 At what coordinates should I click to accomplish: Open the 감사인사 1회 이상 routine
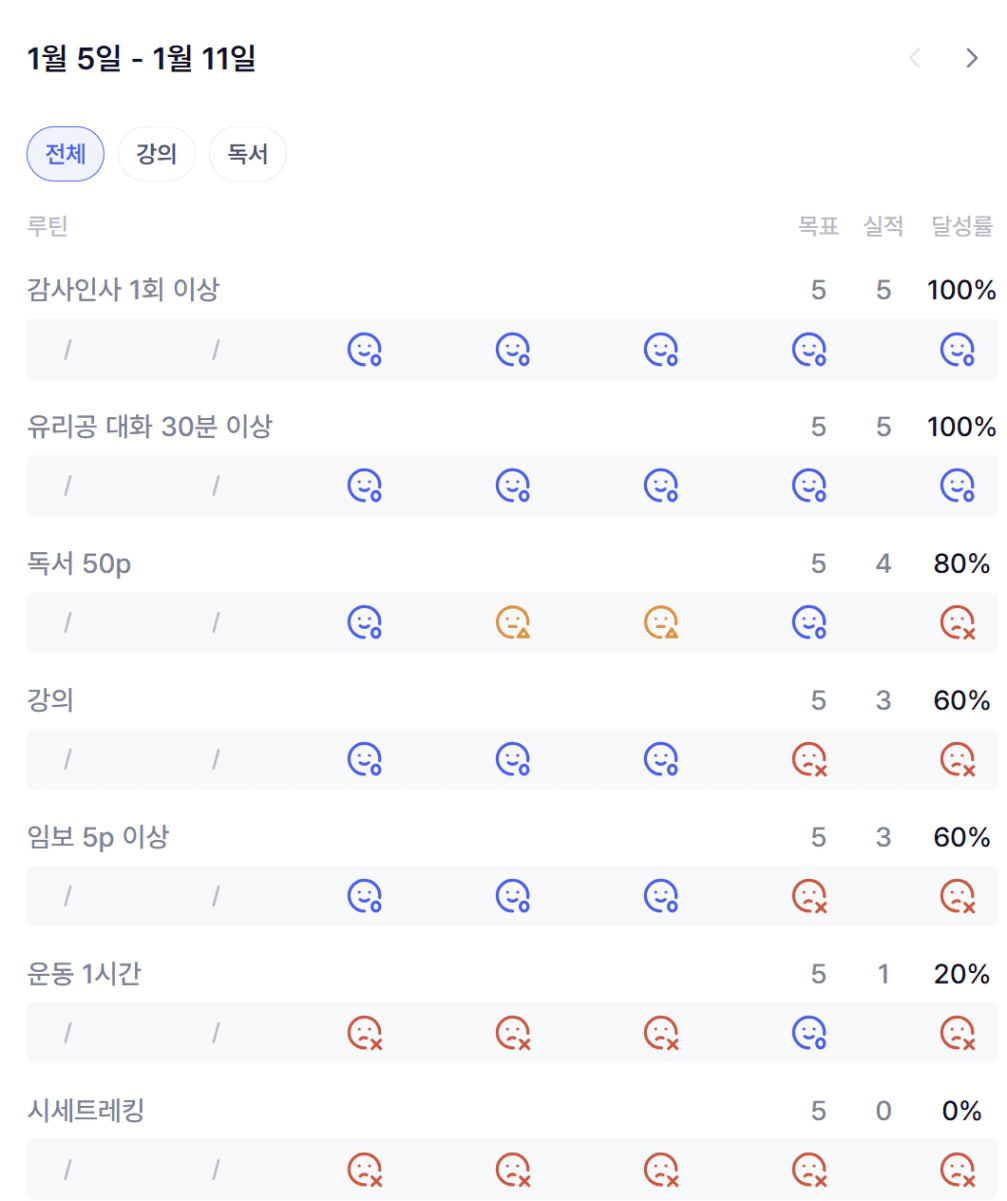123,291
